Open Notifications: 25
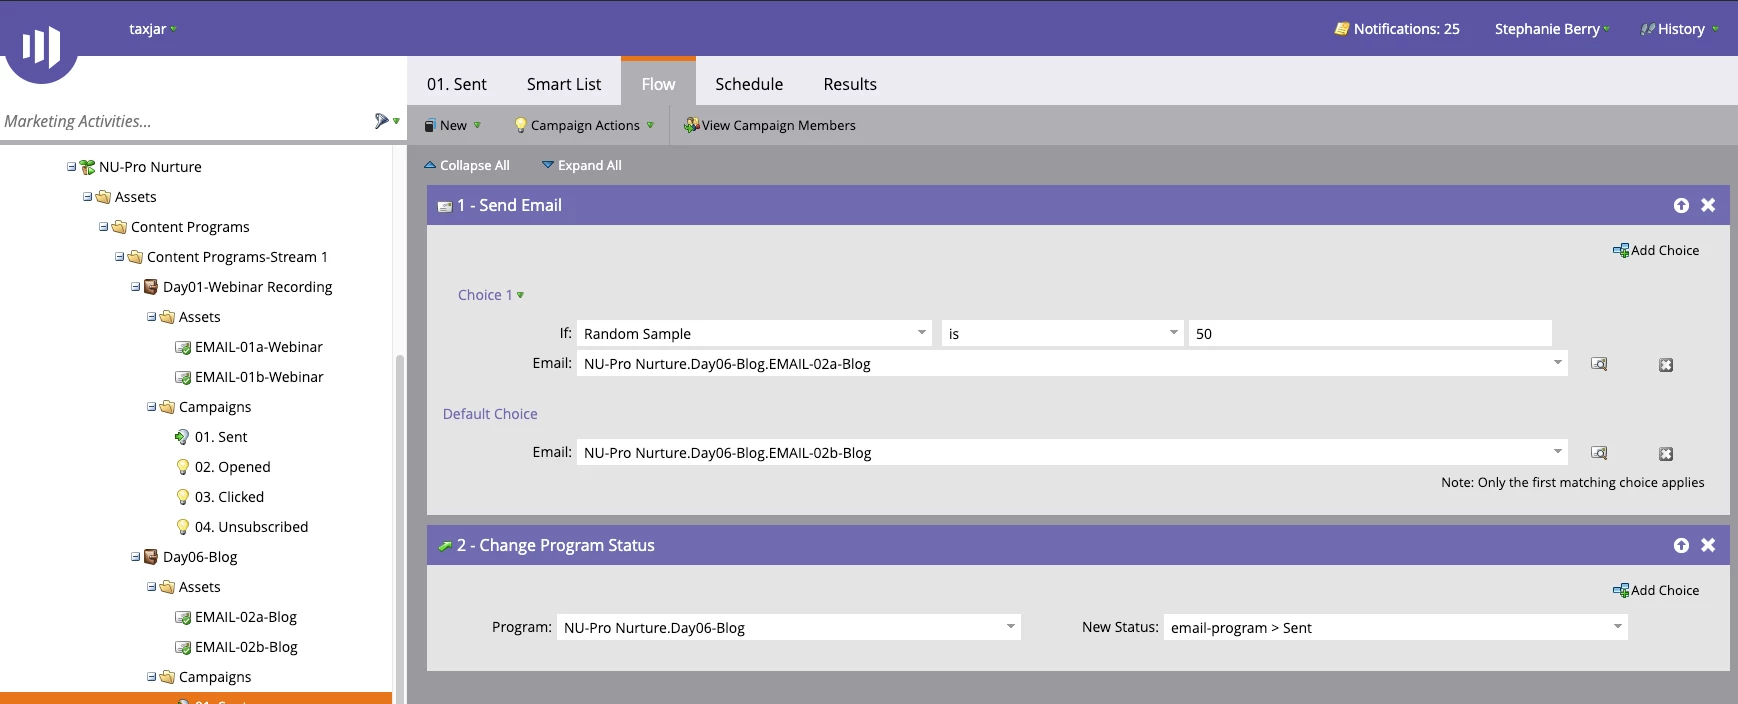Image resolution: width=1738 pixels, height=704 pixels. click(x=1397, y=29)
